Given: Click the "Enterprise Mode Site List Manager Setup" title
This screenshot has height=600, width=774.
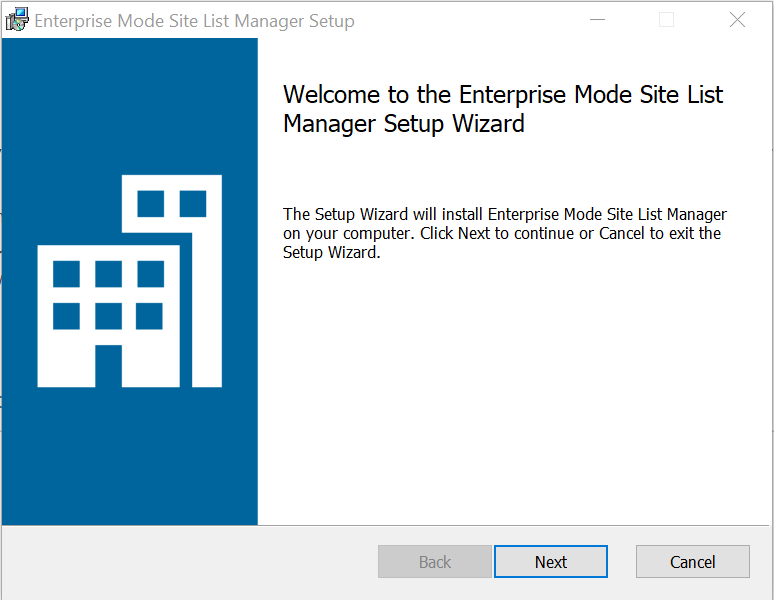Looking at the screenshot, I should coord(194,21).
